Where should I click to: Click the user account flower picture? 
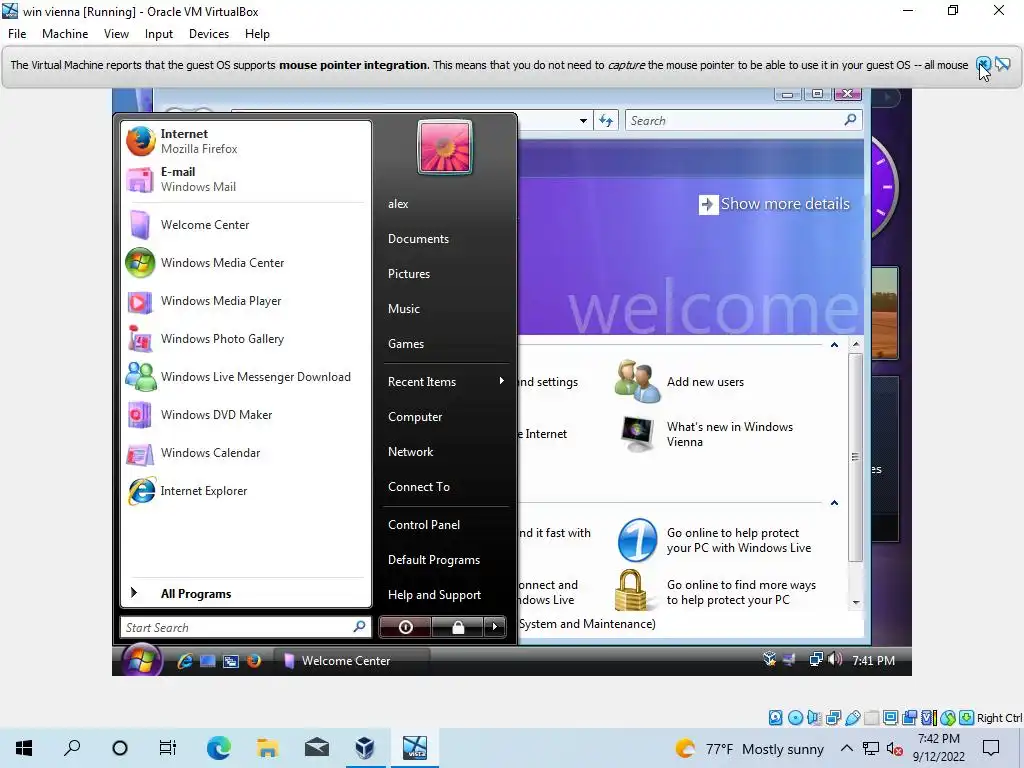445,148
